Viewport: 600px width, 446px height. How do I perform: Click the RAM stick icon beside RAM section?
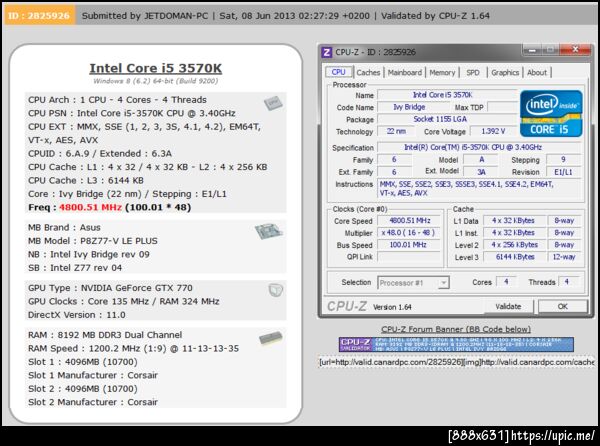271,338
